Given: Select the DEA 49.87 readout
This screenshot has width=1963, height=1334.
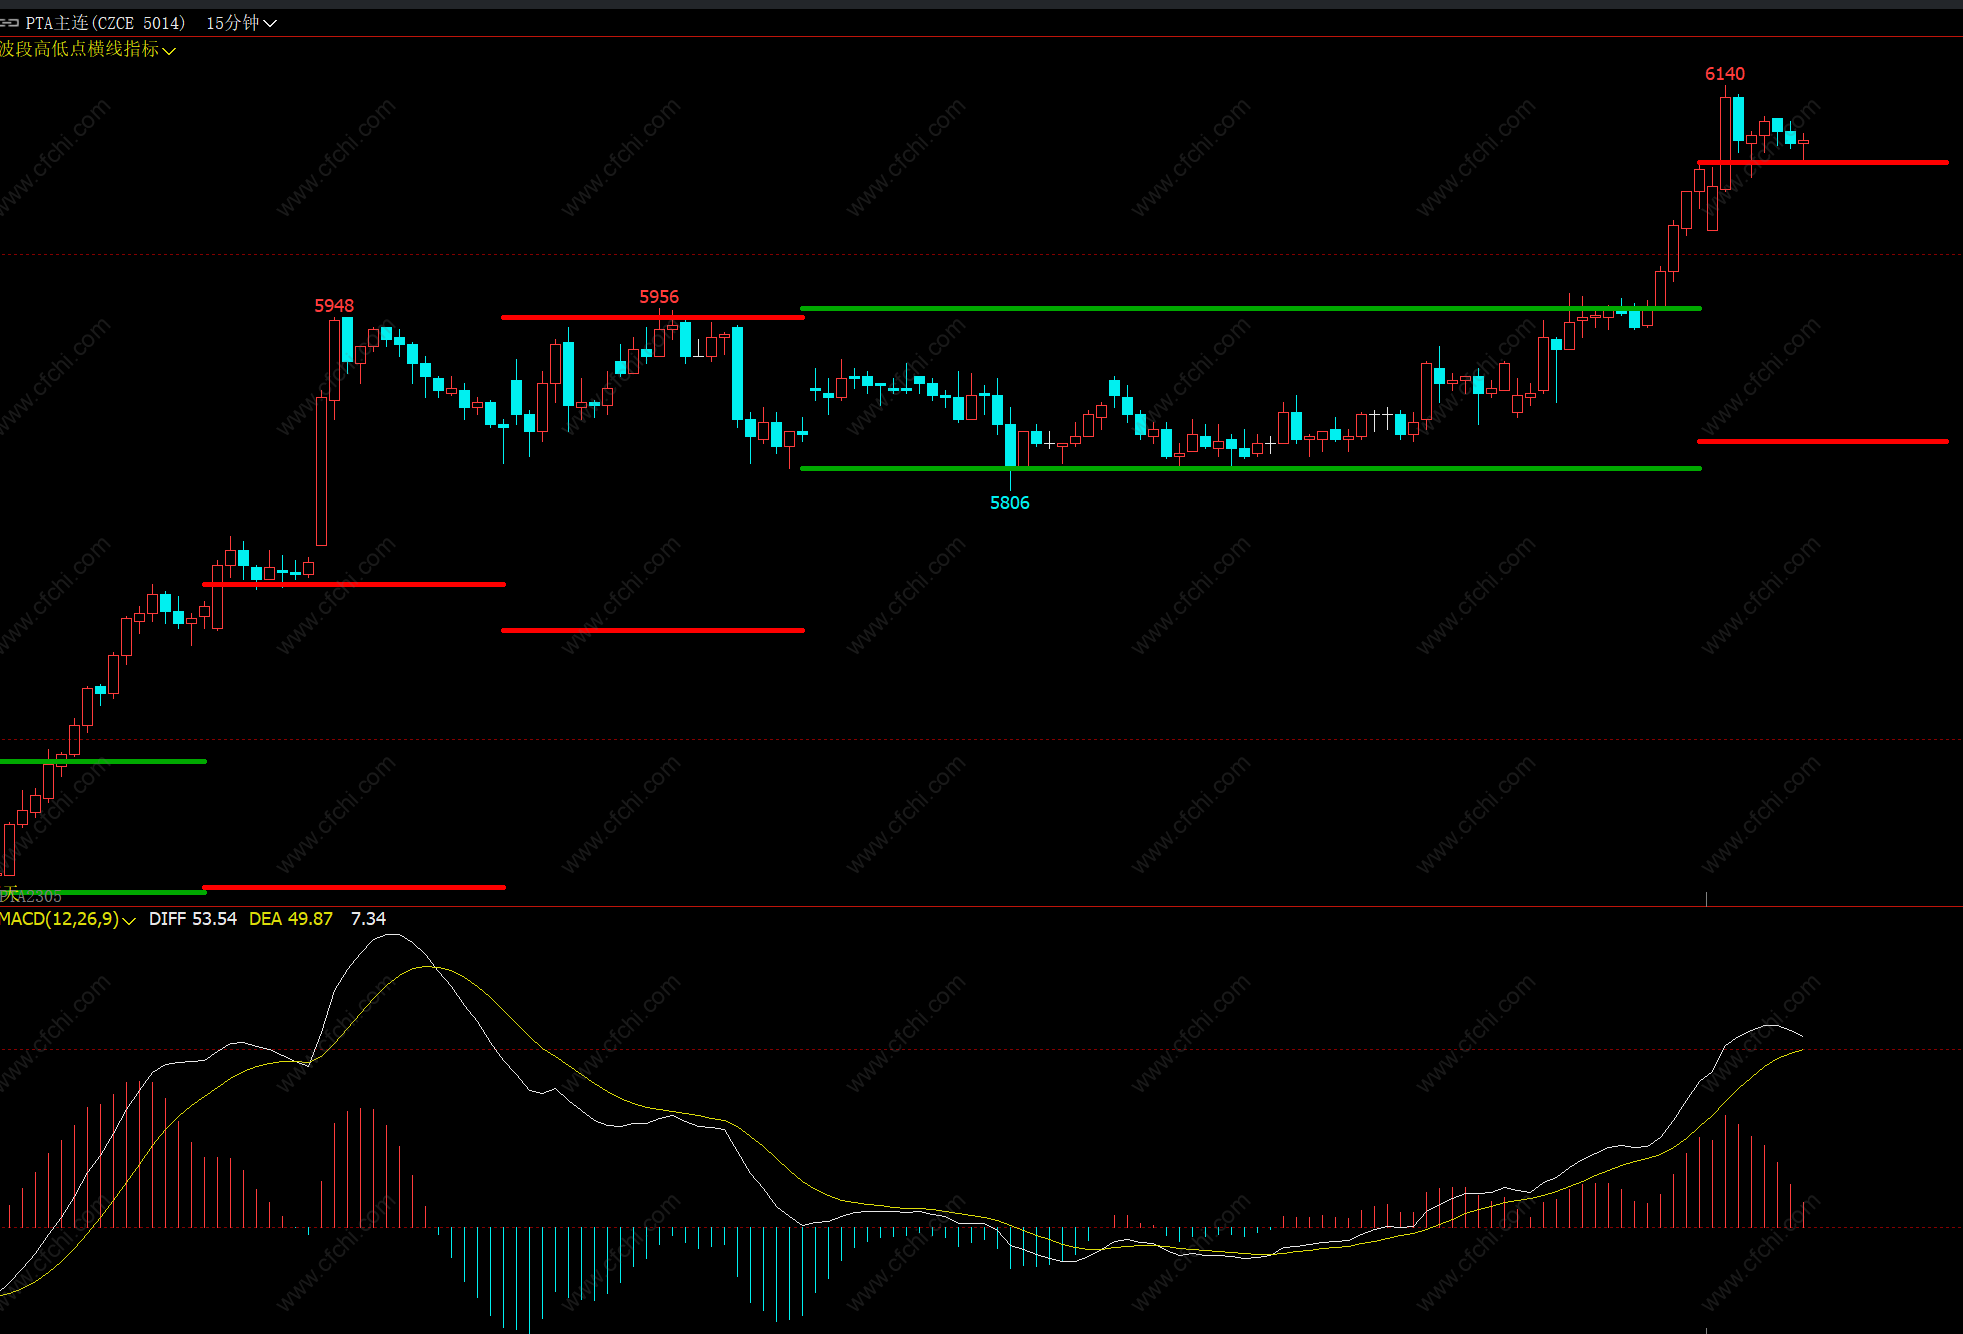Looking at the screenshot, I should tap(290, 919).
